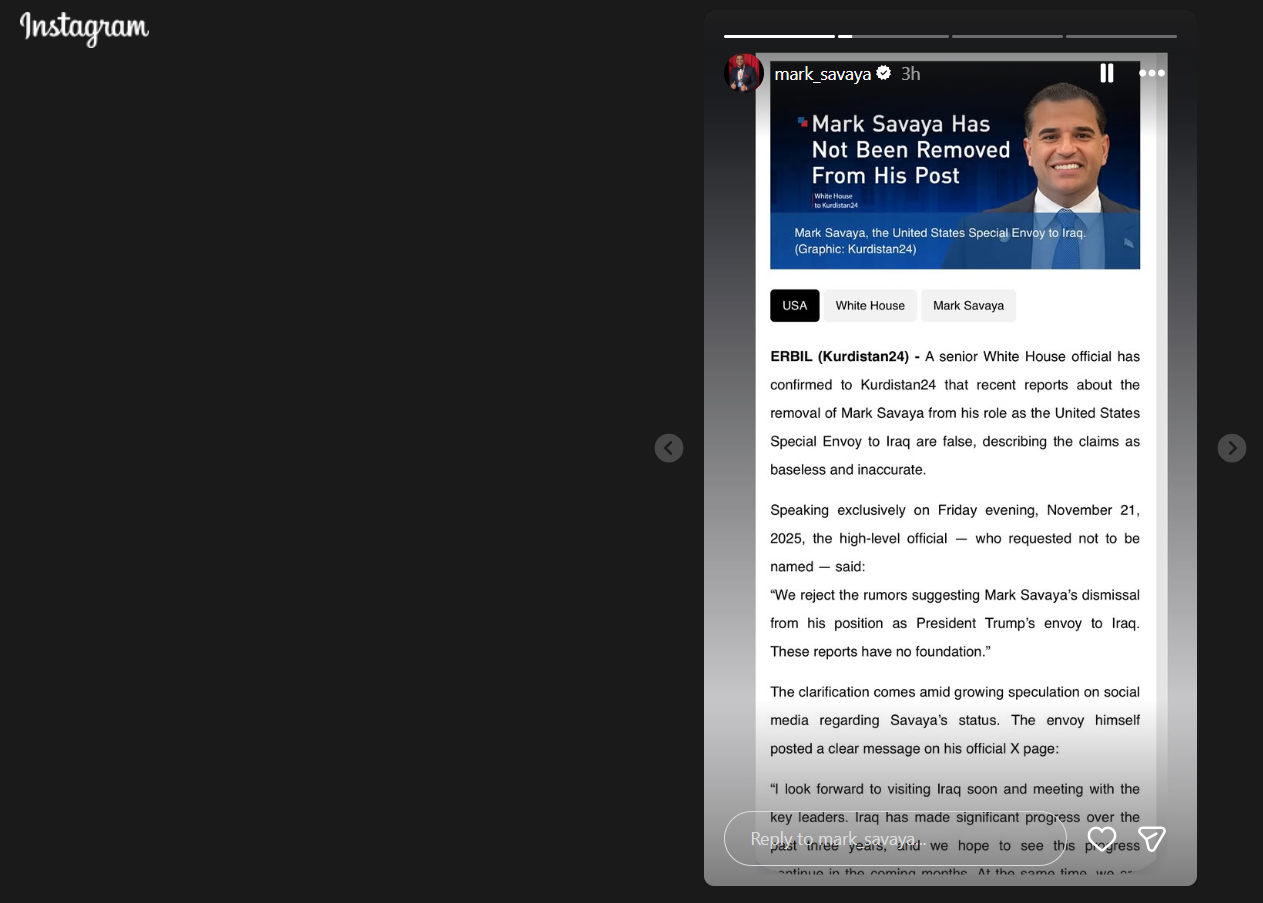The width and height of the screenshot is (1263, 903).
Task: Focus the 'Reply to mark_savaya' field
Action: coord(895,839)
